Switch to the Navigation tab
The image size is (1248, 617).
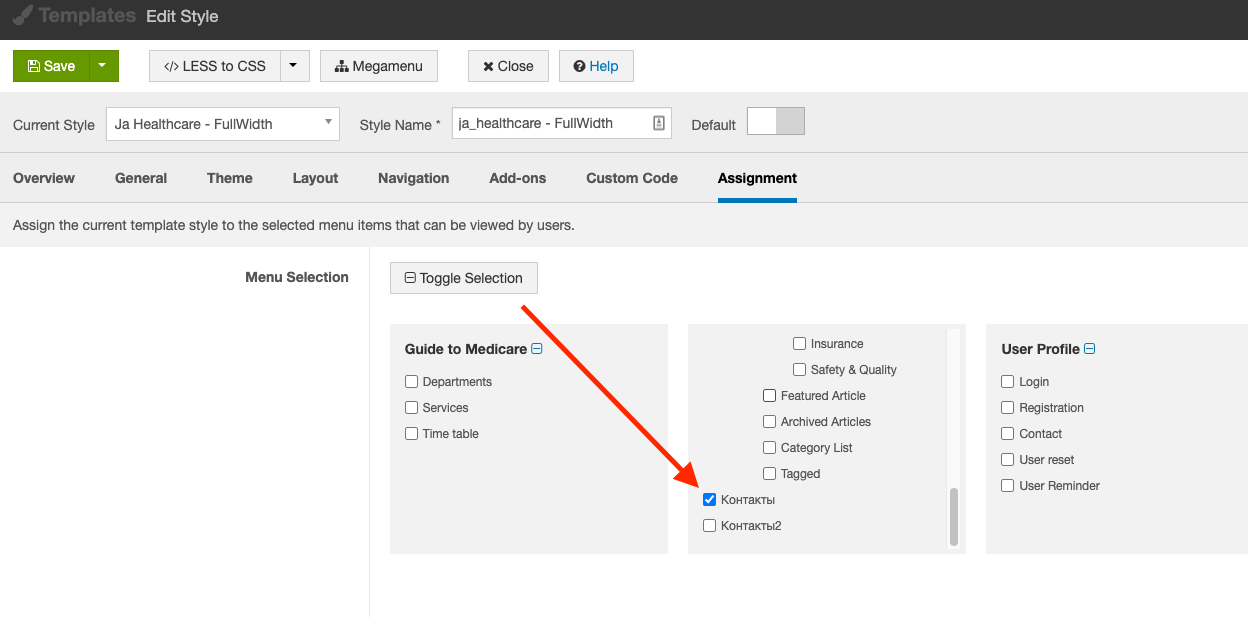tap(413, 178)
